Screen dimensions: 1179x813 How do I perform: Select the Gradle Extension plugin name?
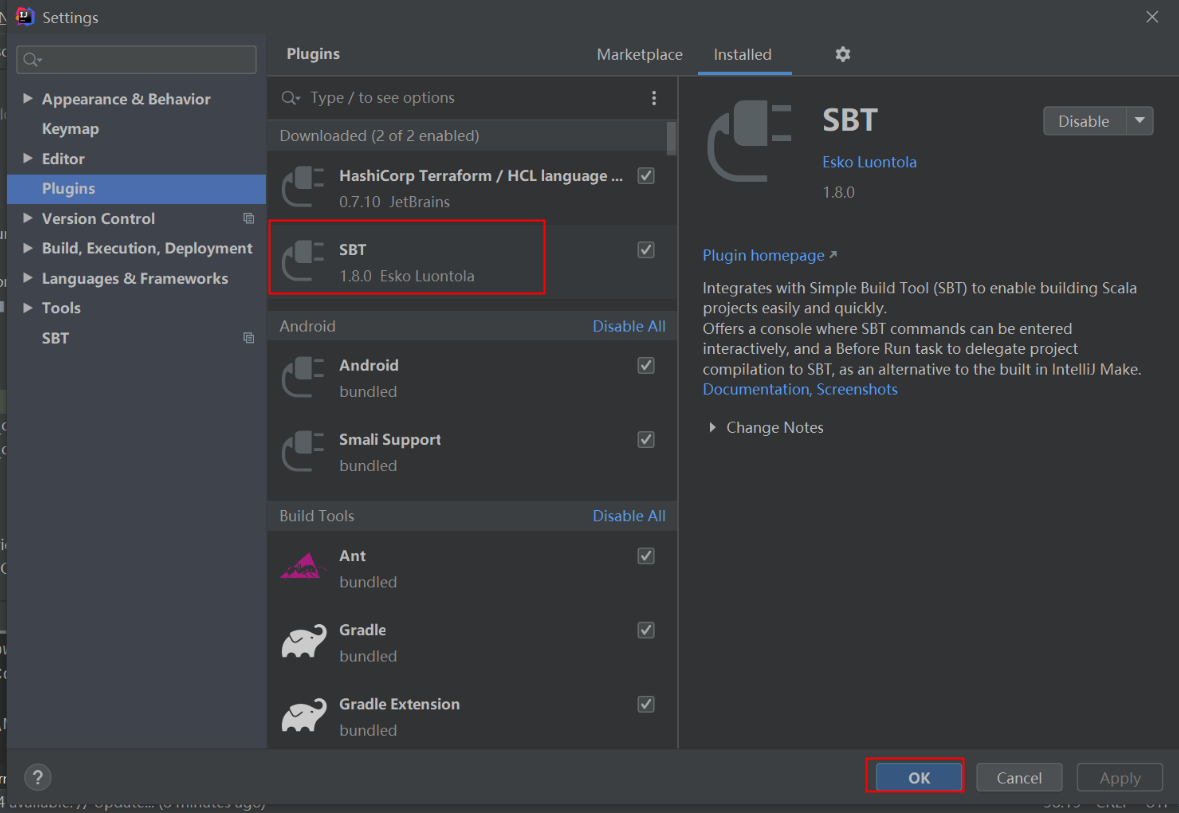point(399,704)
